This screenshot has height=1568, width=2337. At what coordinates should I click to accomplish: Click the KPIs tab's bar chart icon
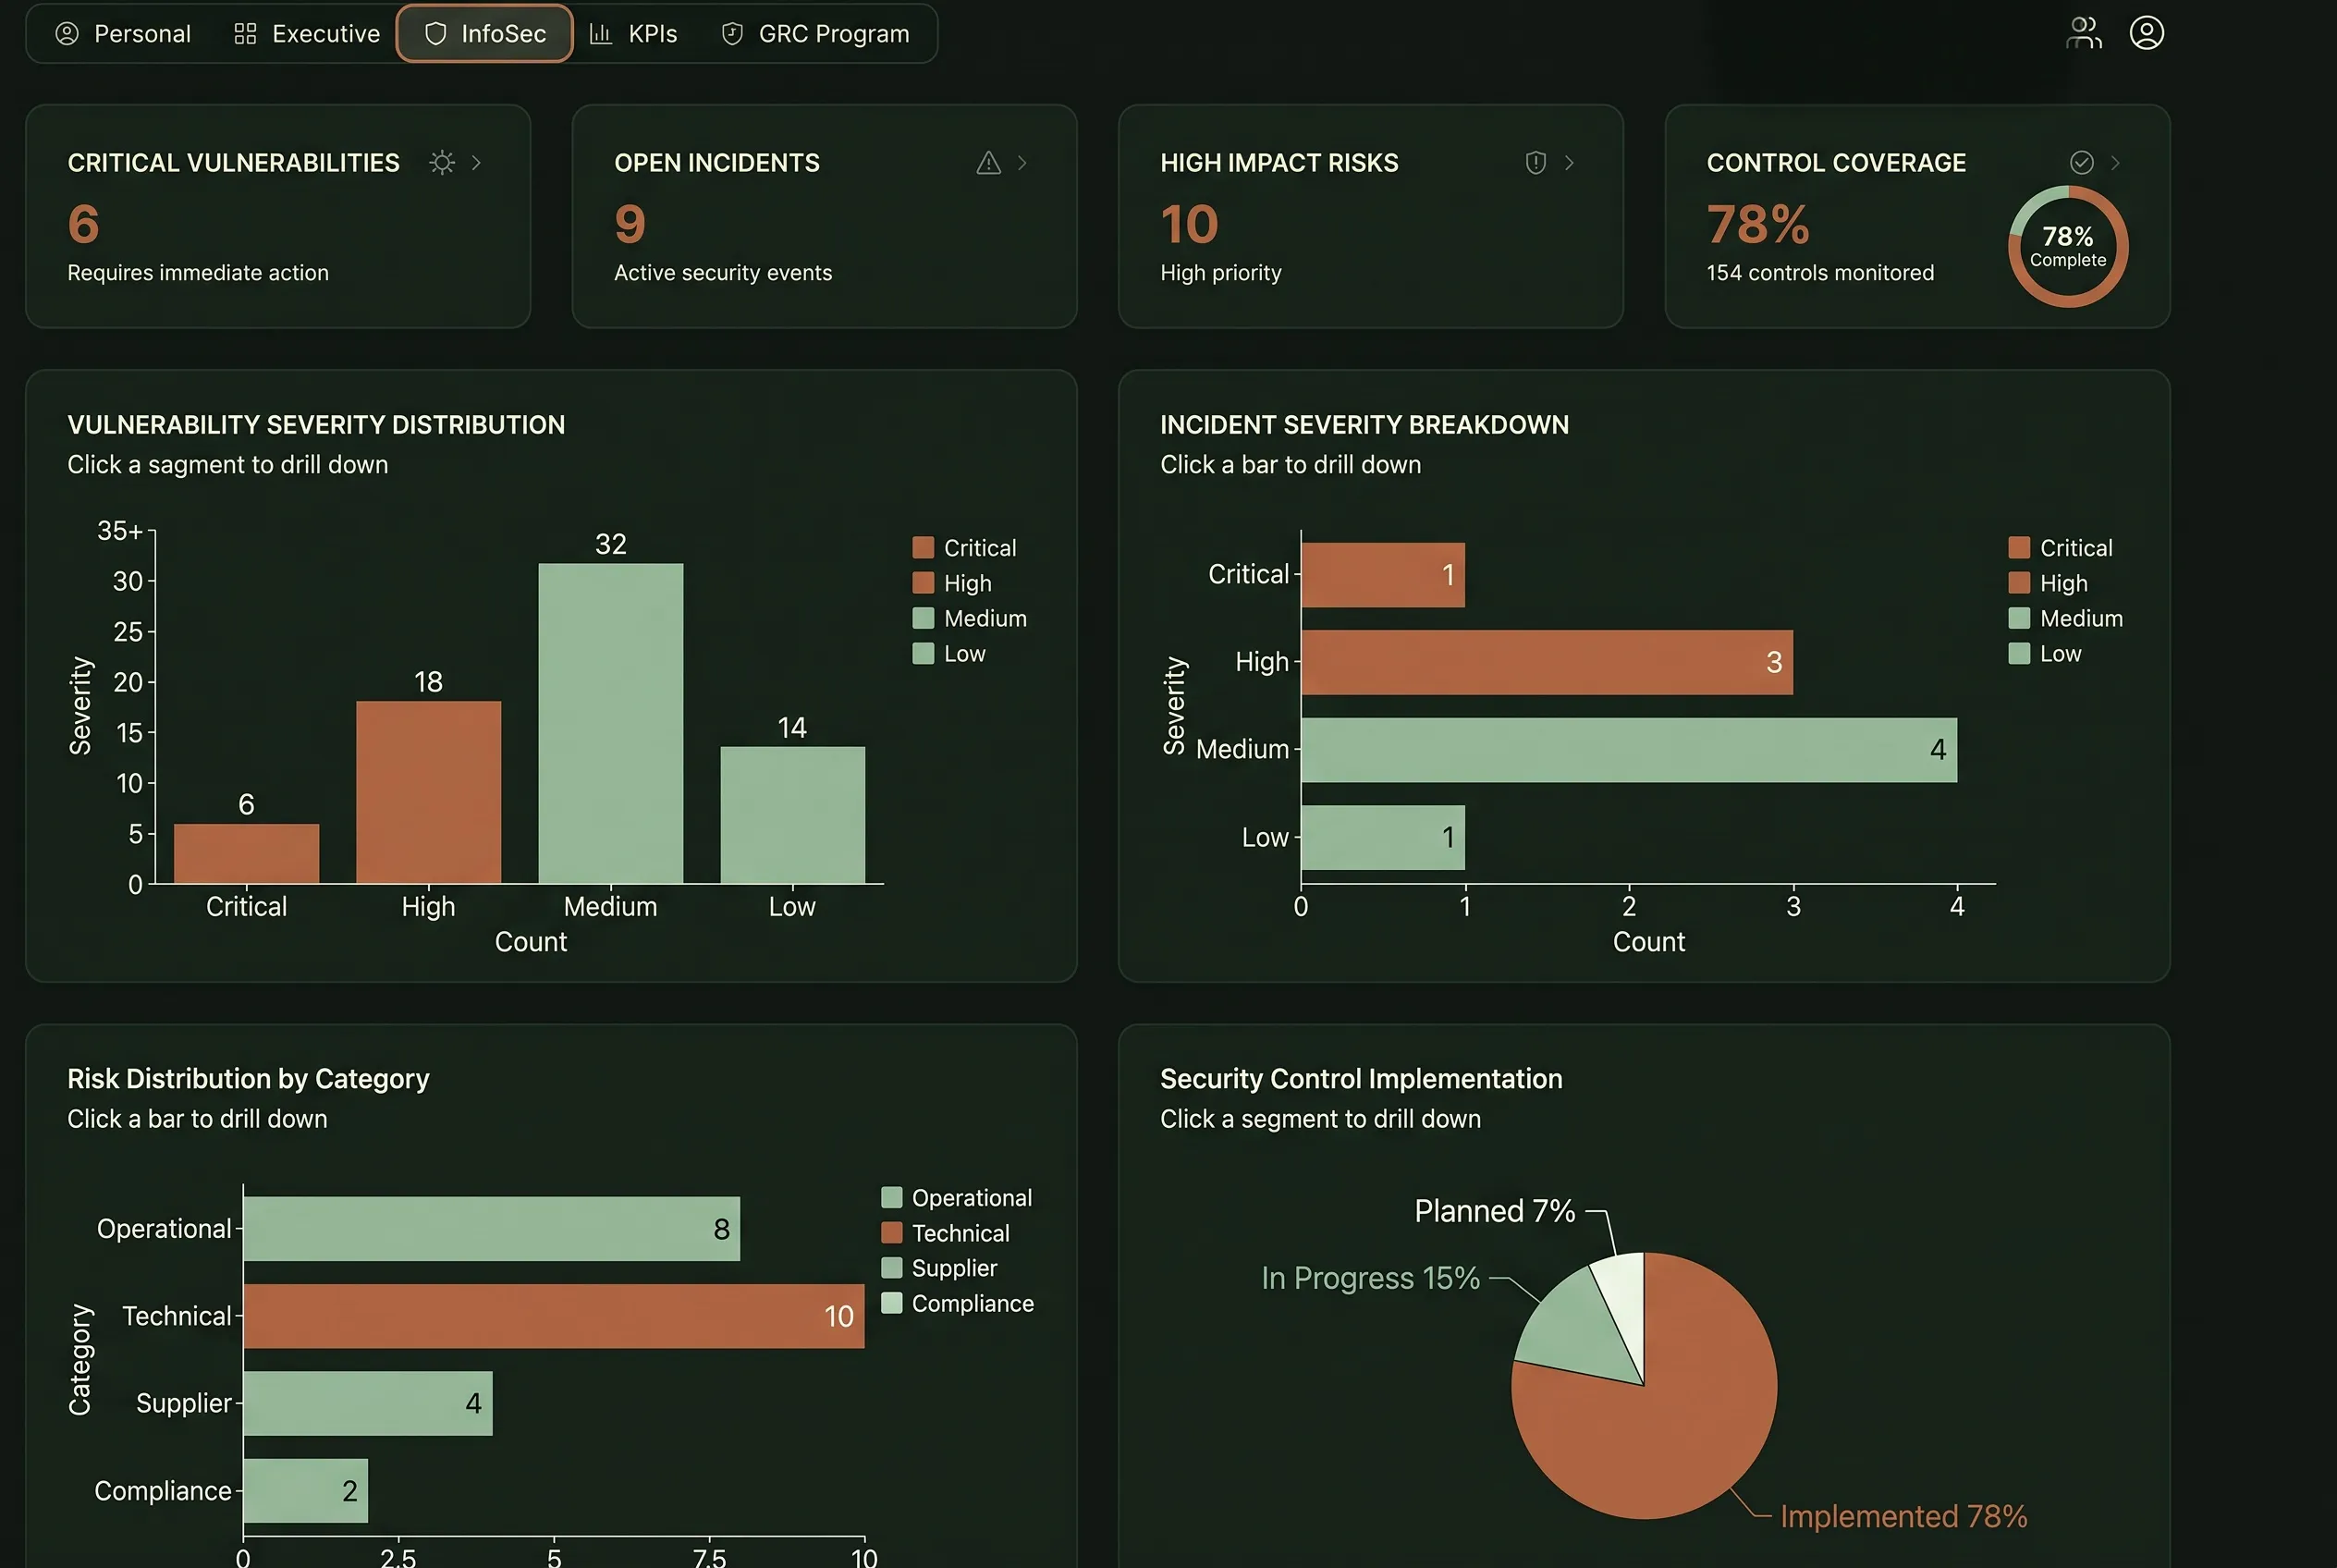coord(601,34)
